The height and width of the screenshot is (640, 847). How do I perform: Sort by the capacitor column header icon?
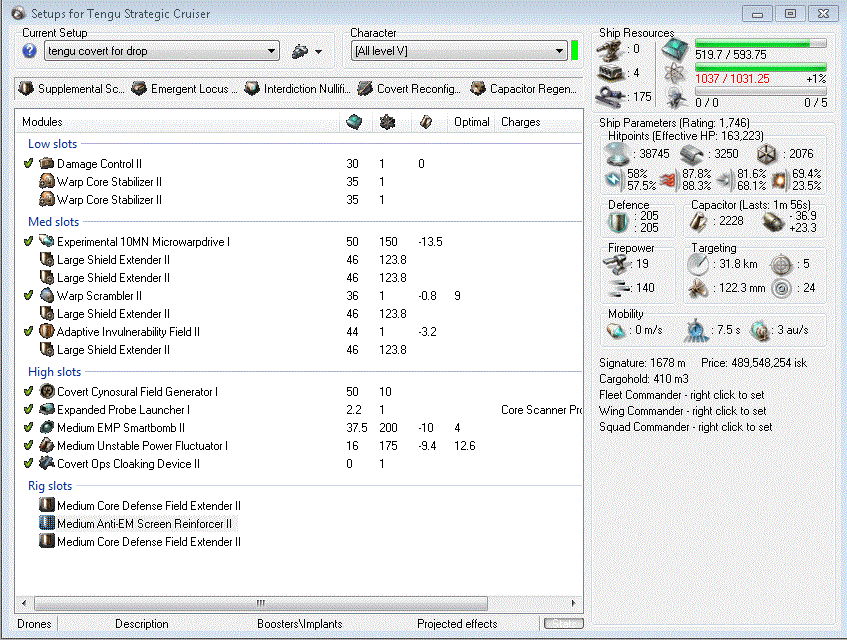tap(426, 122)
